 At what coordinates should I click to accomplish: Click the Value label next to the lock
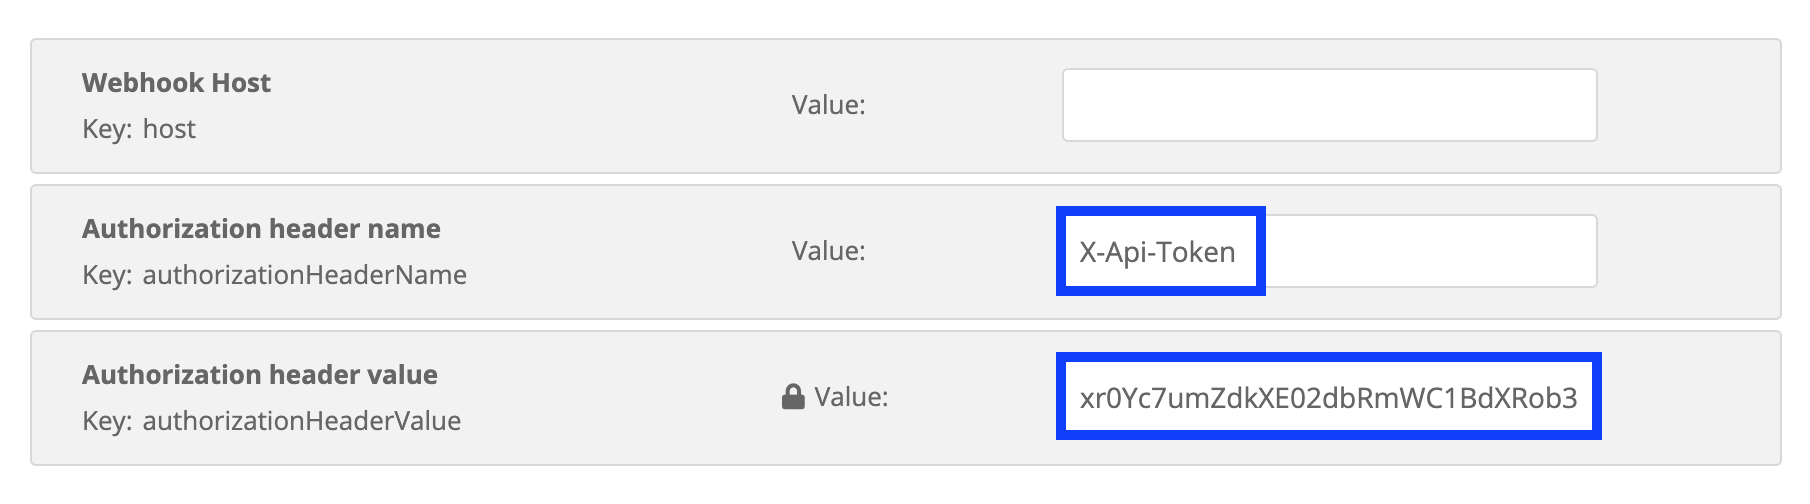coord(851,397)
